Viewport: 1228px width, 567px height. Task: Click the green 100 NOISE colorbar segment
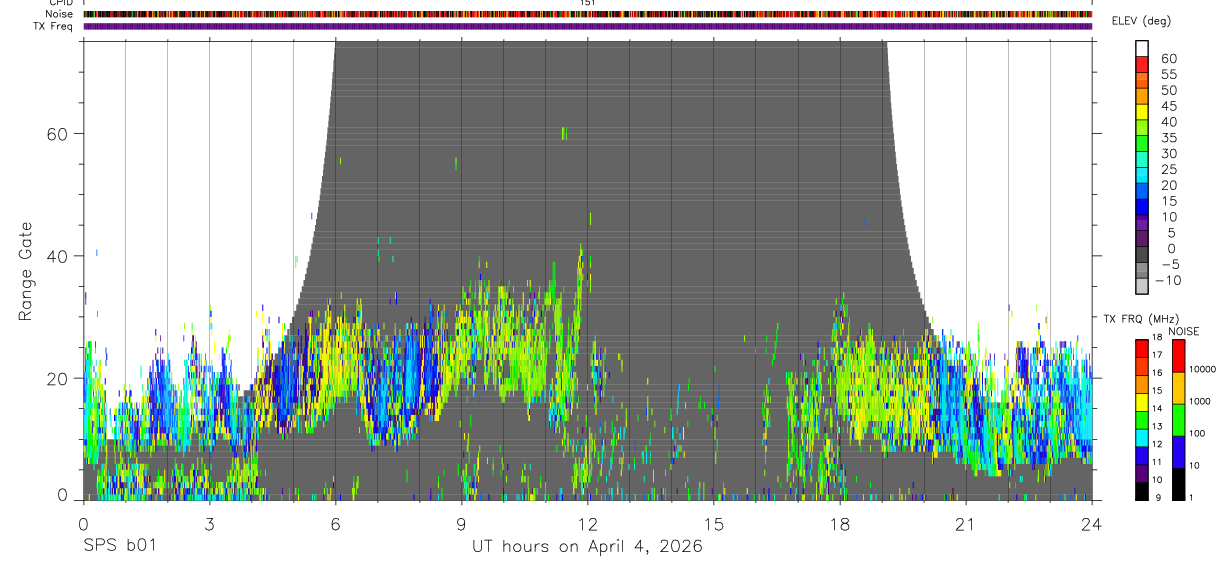tap(1179, 419)
